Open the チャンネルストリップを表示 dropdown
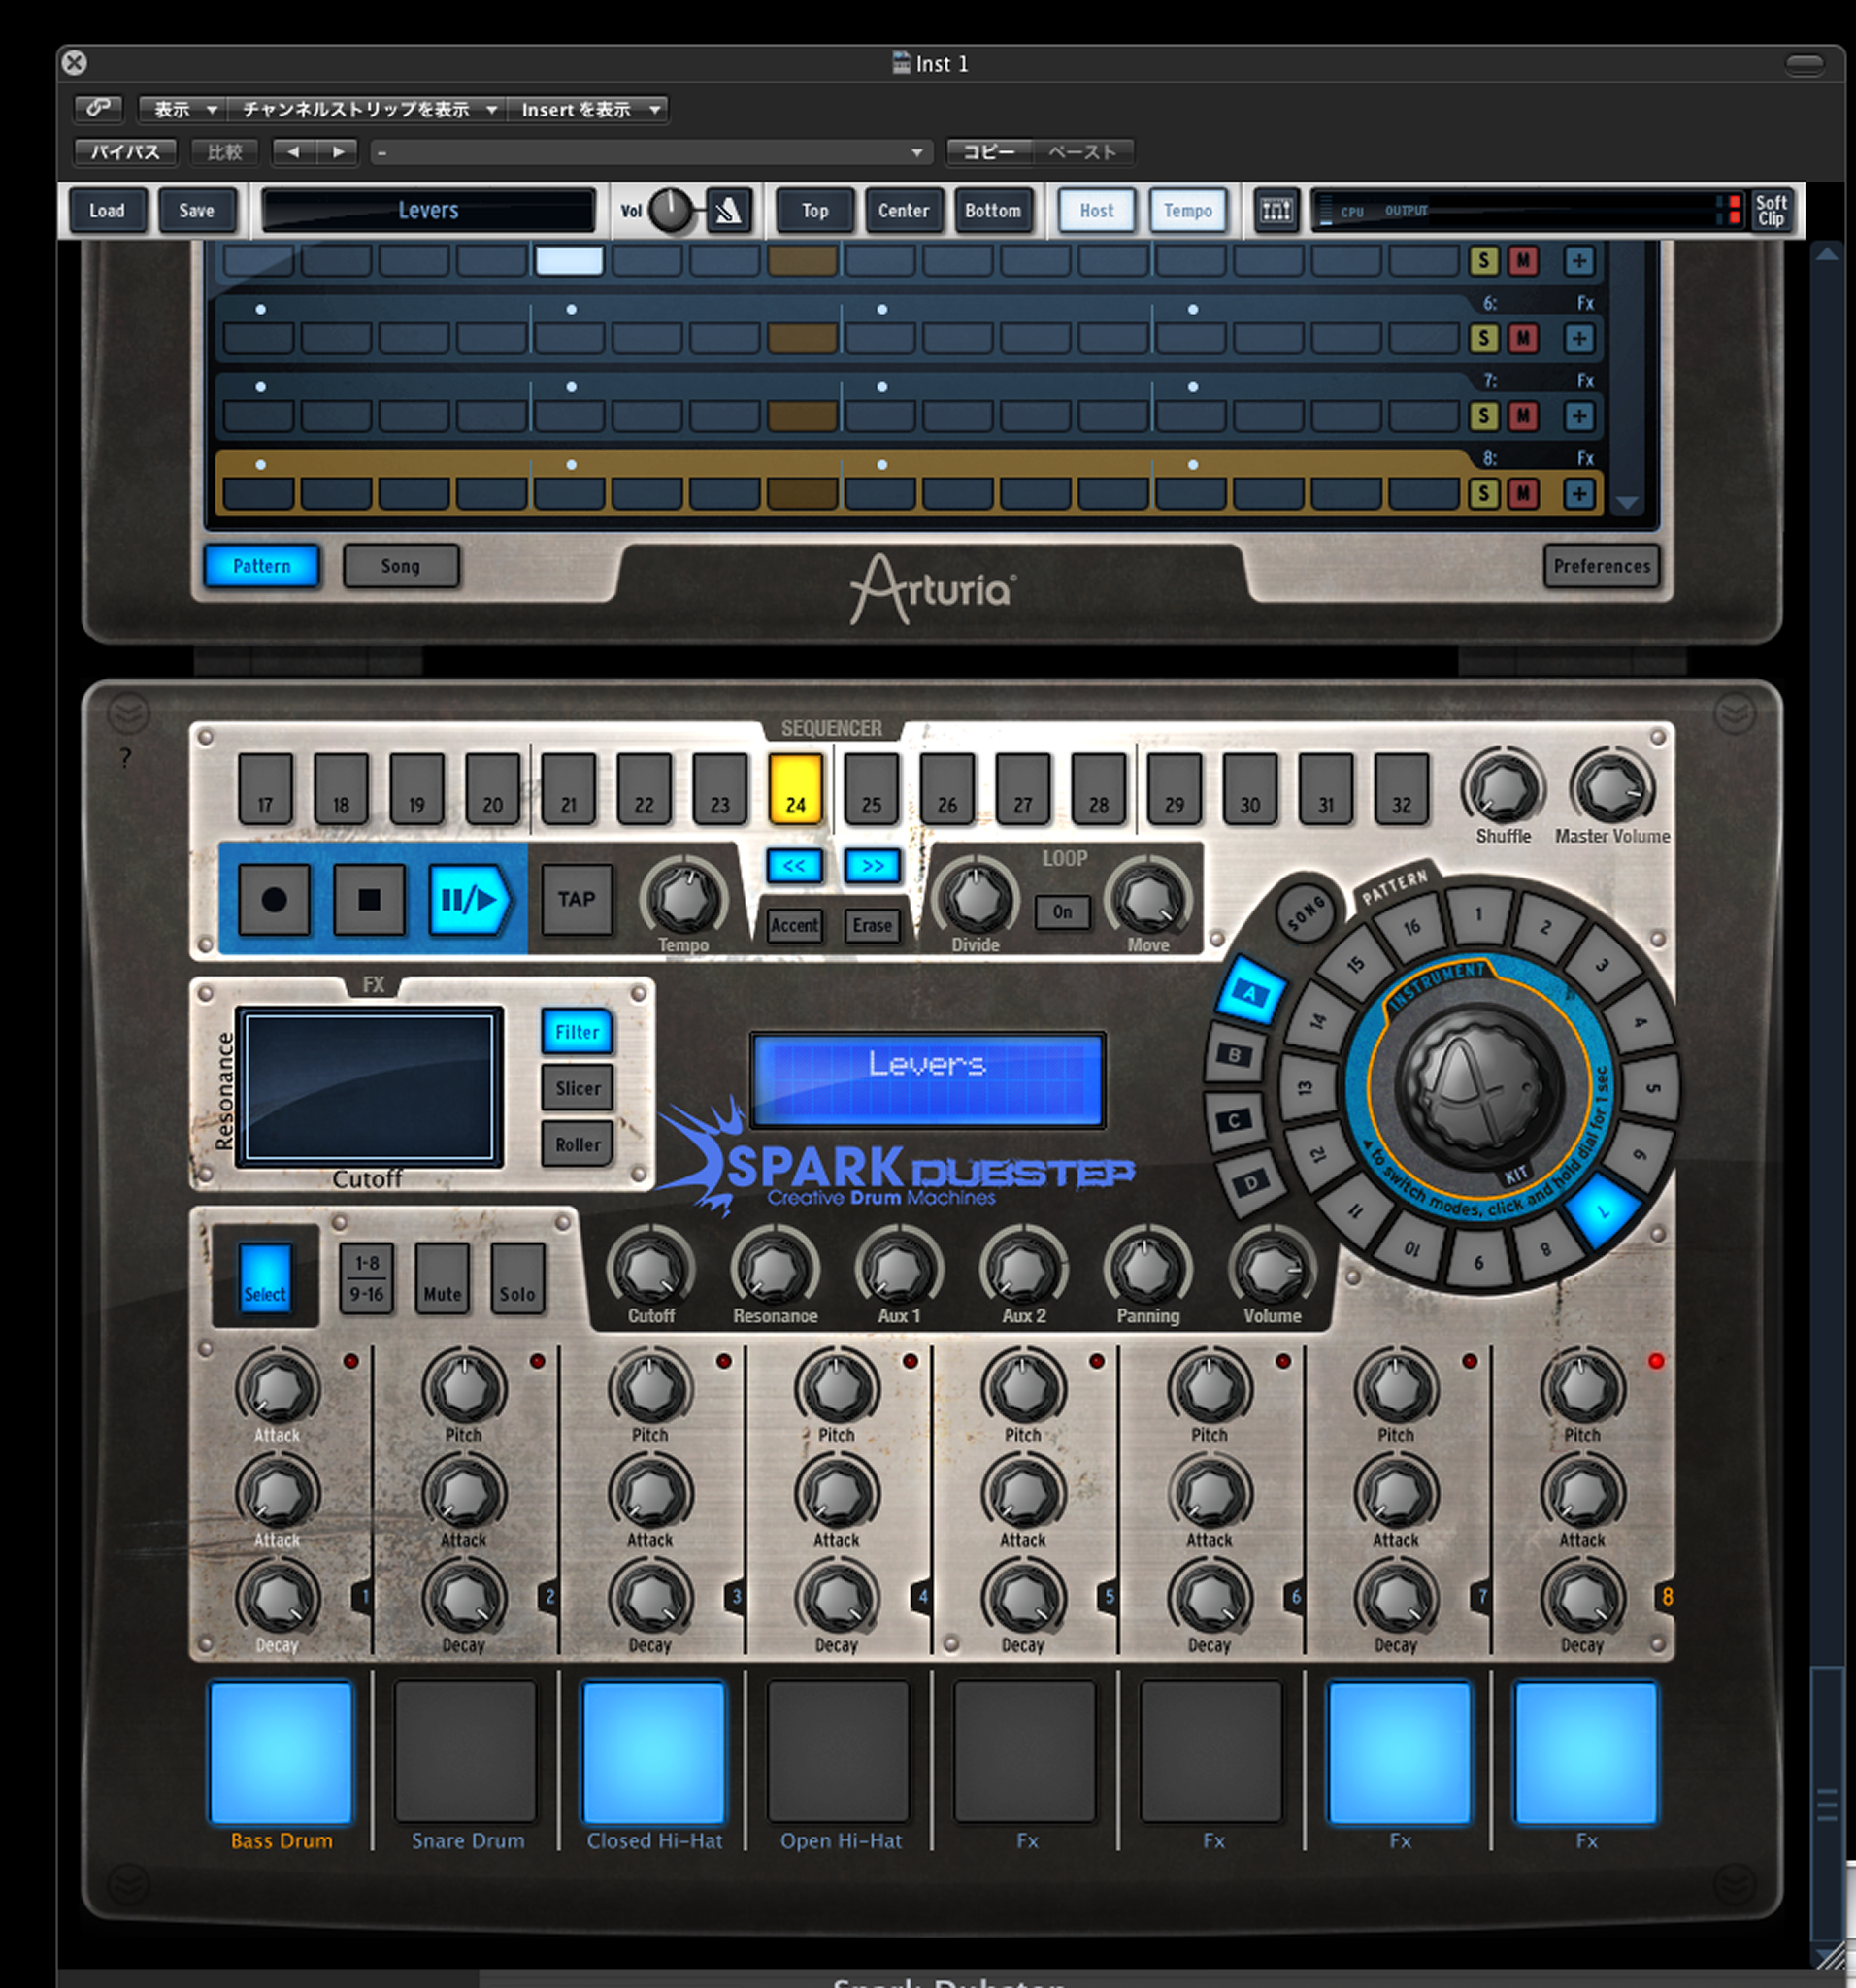This screenshot has height=1988, width=1856. pos(368,109)
